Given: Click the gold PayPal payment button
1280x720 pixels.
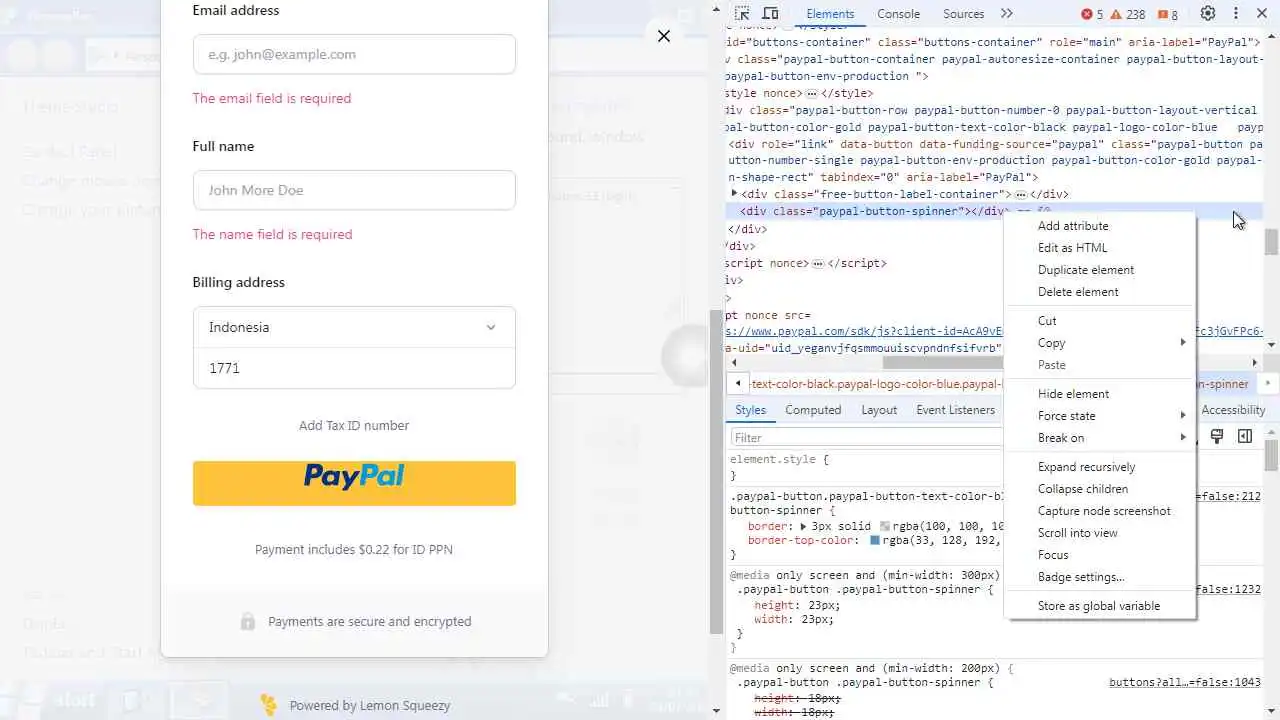Looking at the screenshot, I should (x=354, y=483).
